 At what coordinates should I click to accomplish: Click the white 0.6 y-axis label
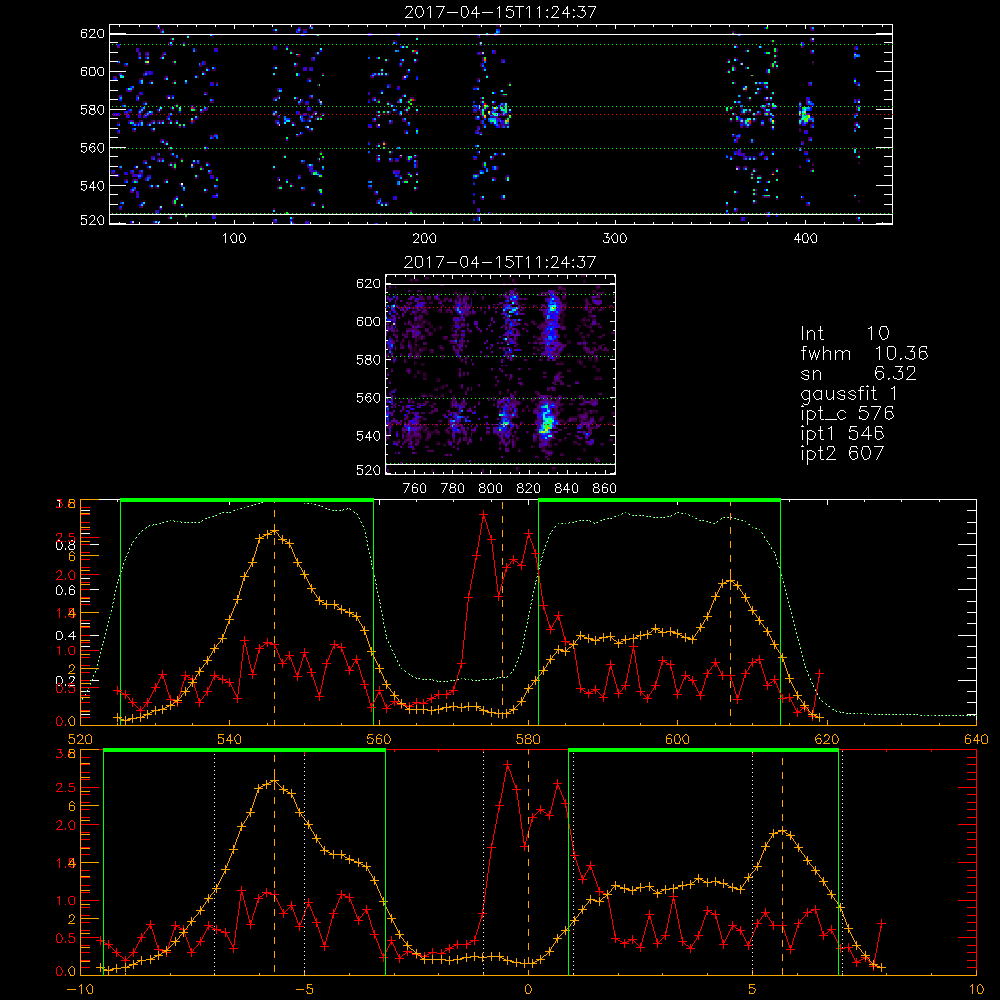pyautogui.click(x=66, y=591)
